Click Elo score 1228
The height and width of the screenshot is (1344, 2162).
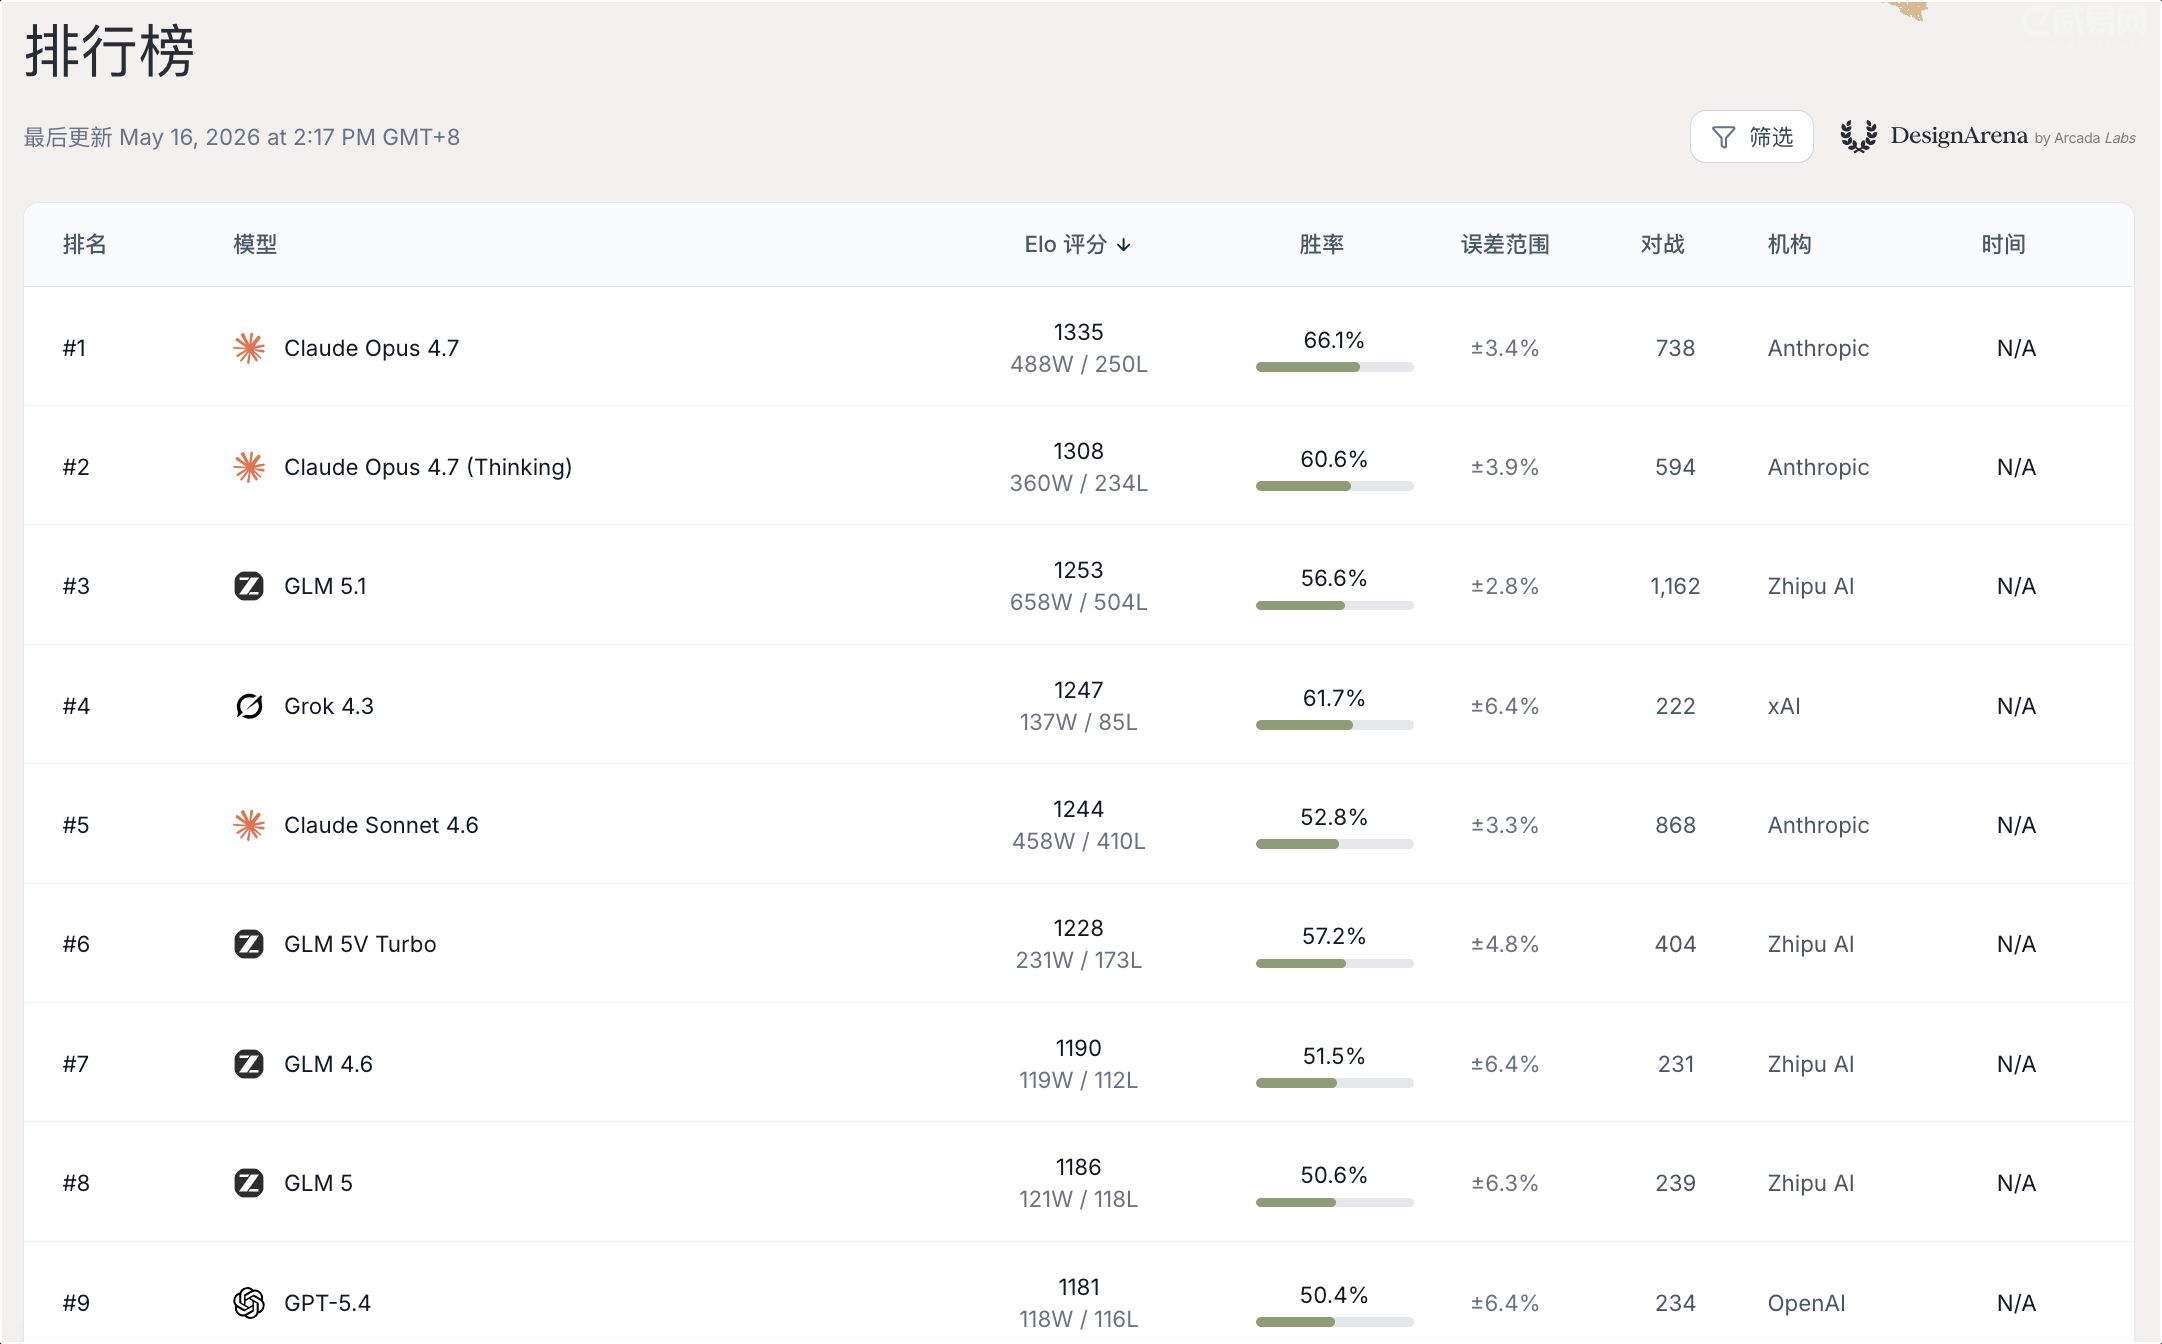coord(1079,928)
